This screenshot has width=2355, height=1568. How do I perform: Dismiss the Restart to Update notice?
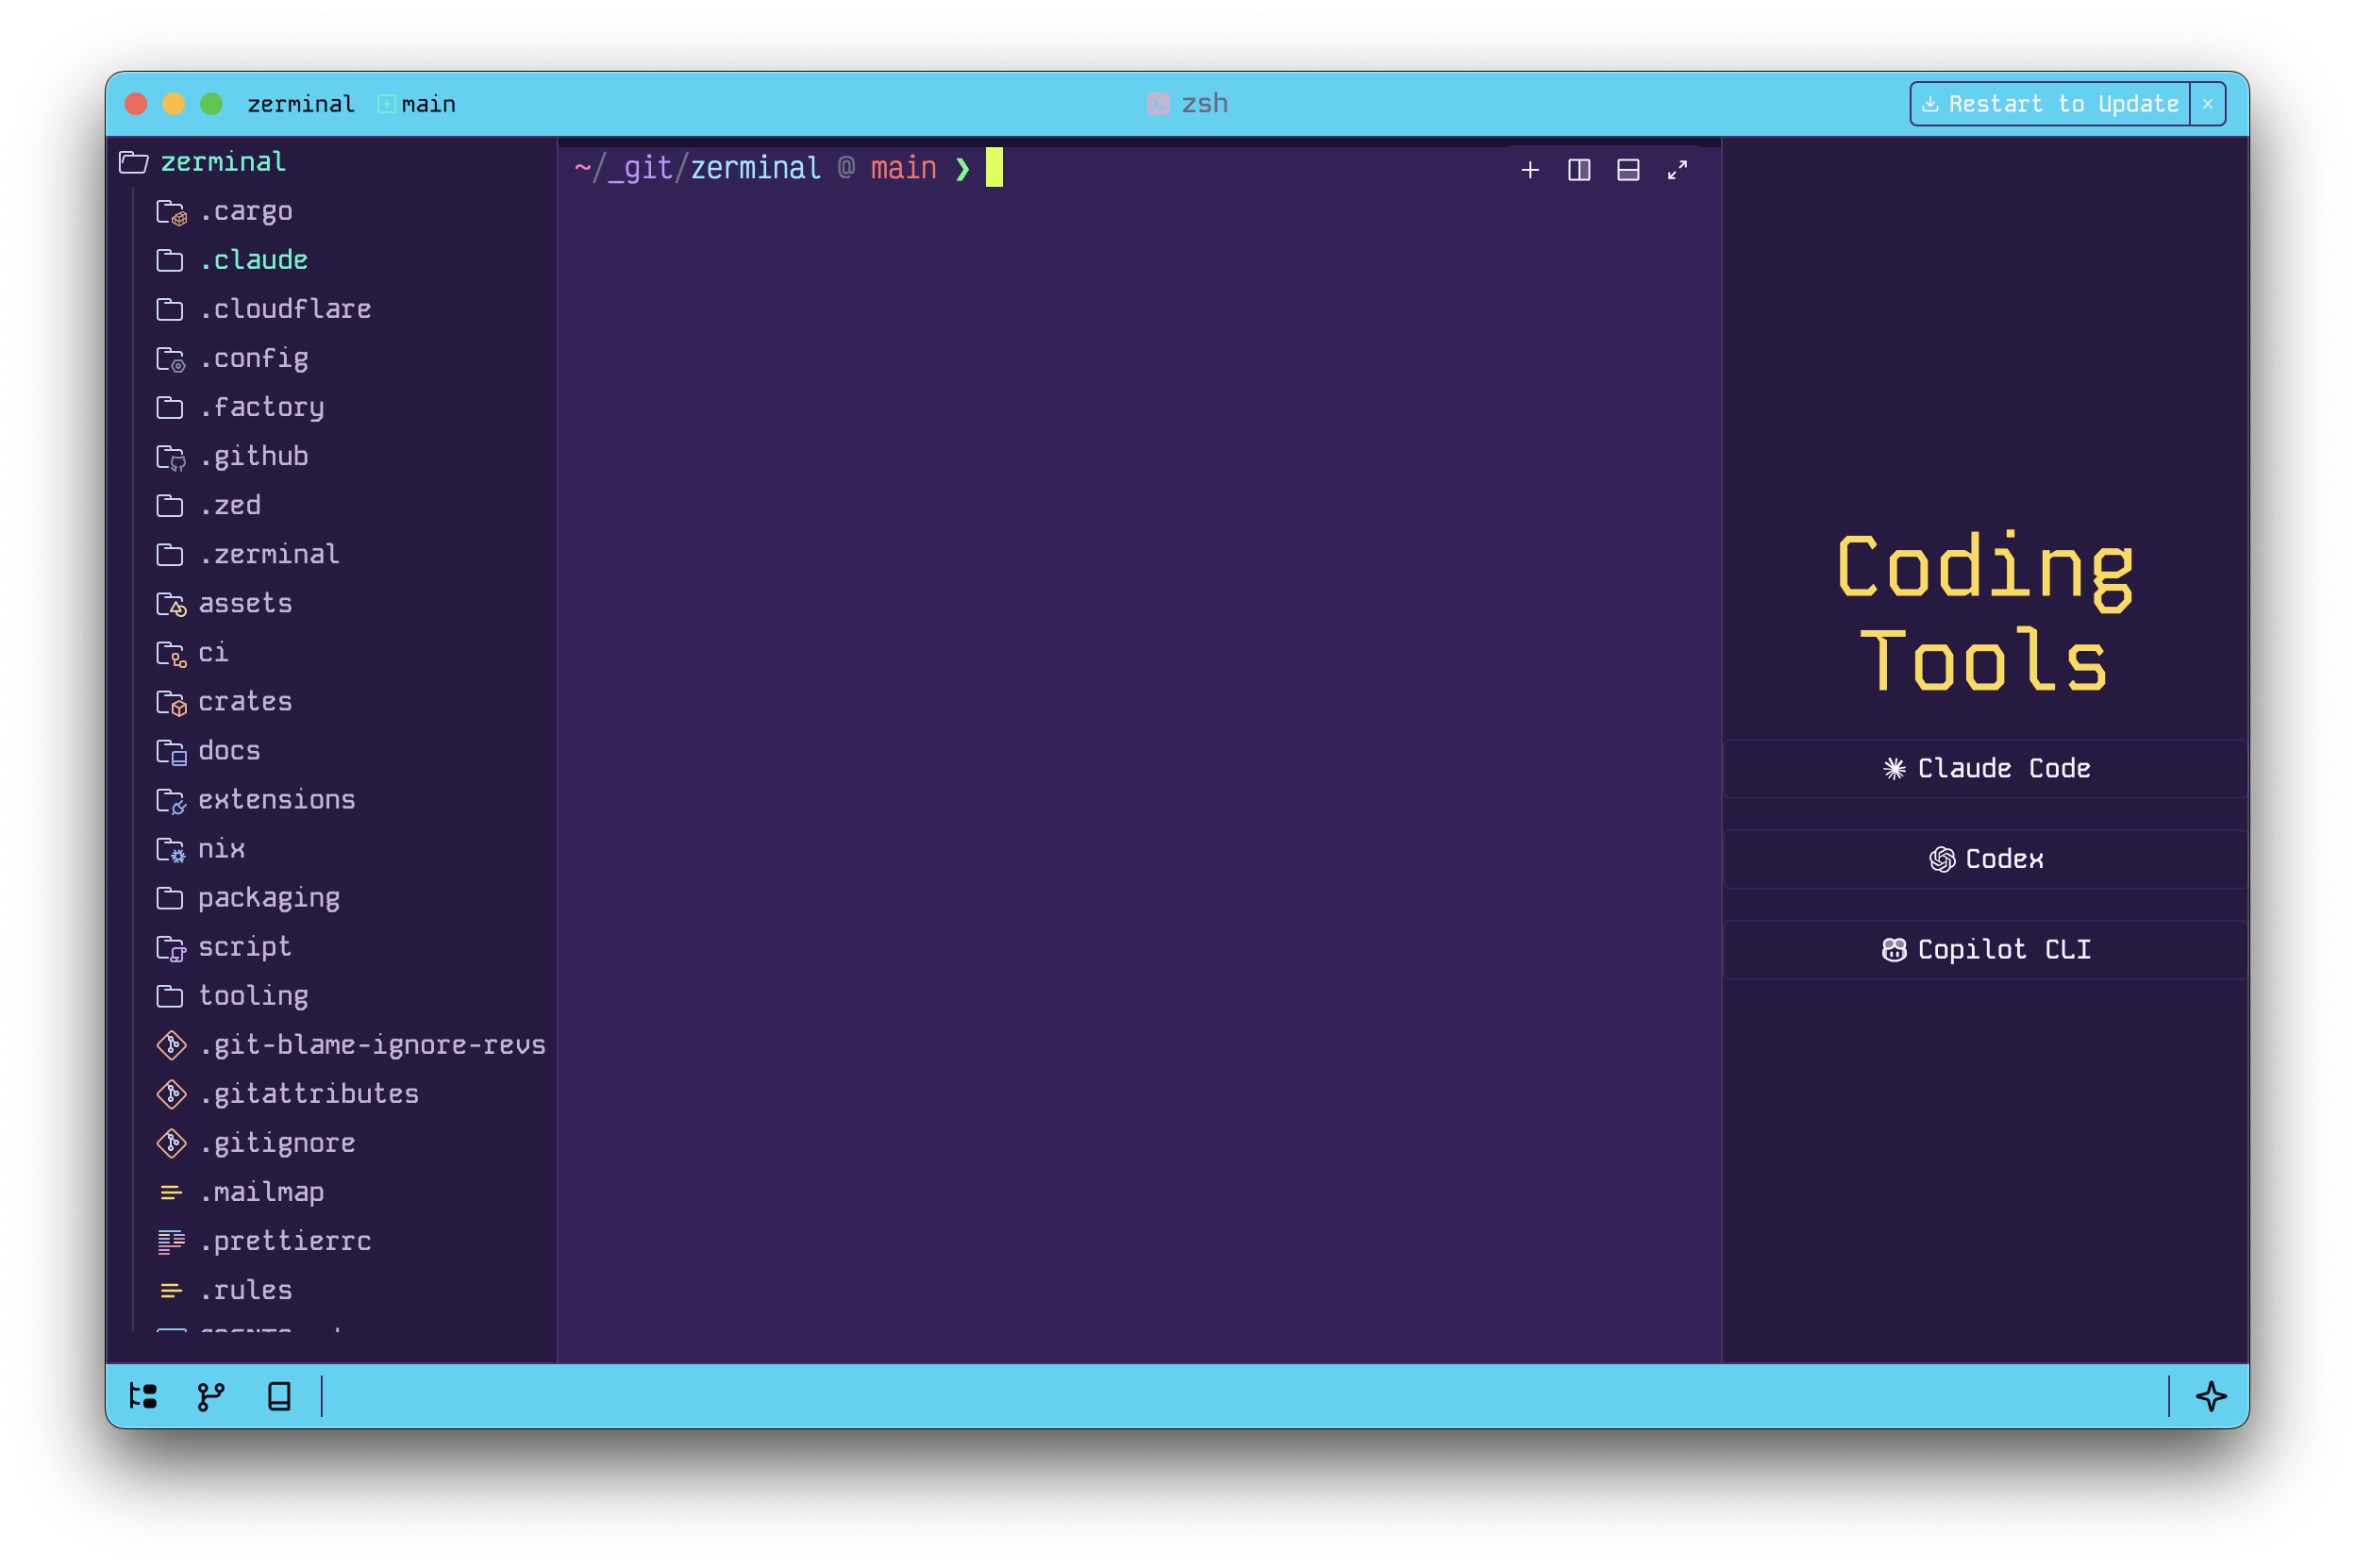click(x=2206, y=104)
